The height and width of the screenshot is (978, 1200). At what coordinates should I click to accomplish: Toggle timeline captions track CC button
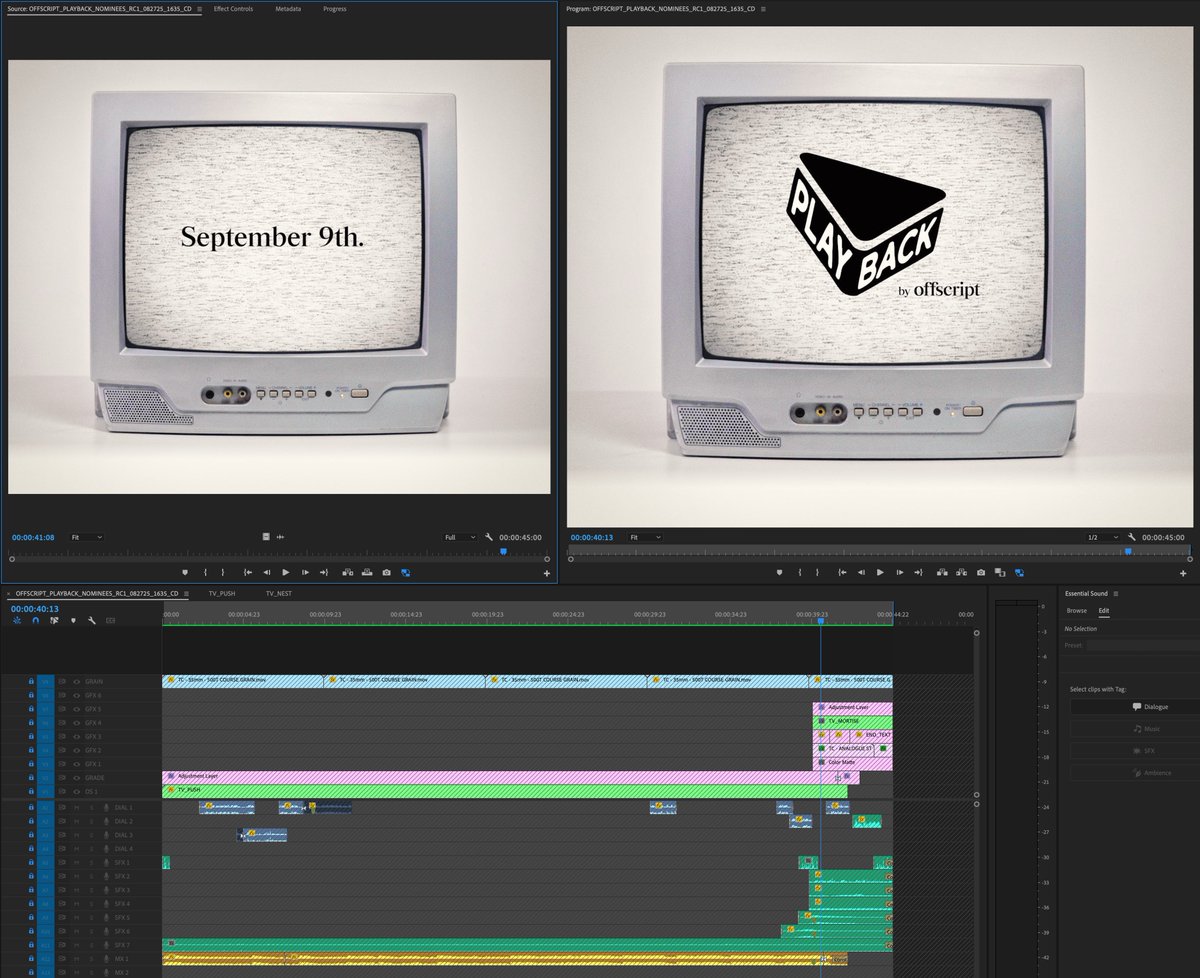110,620
